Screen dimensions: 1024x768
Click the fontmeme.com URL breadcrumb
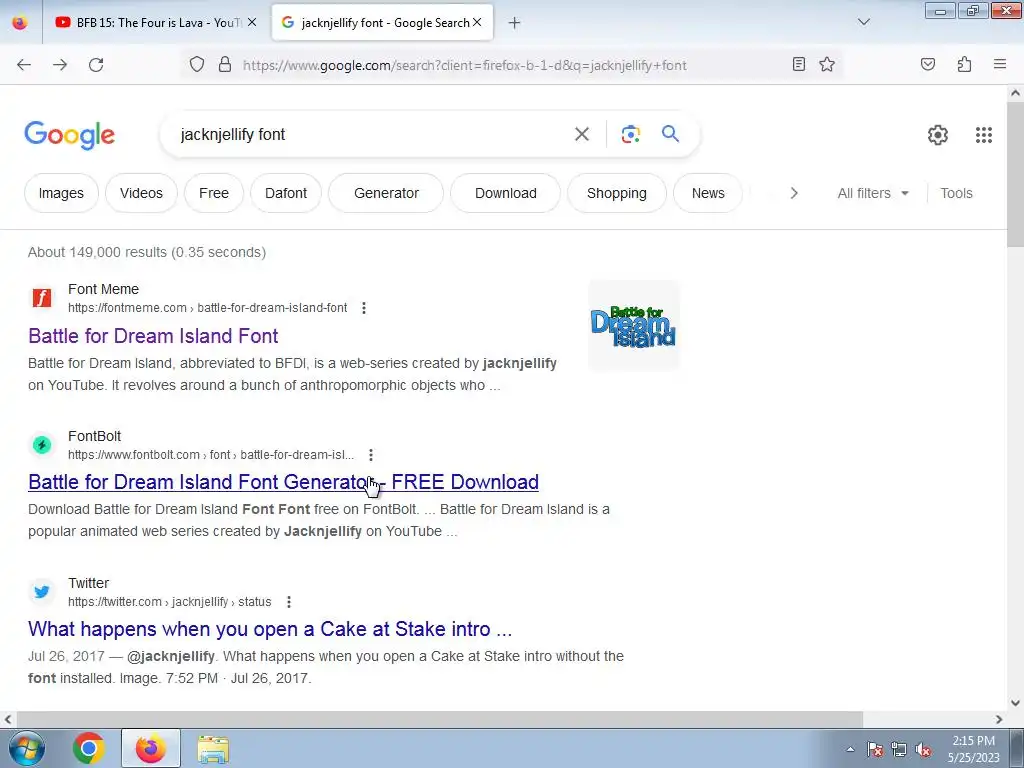(x=208, y=308)
